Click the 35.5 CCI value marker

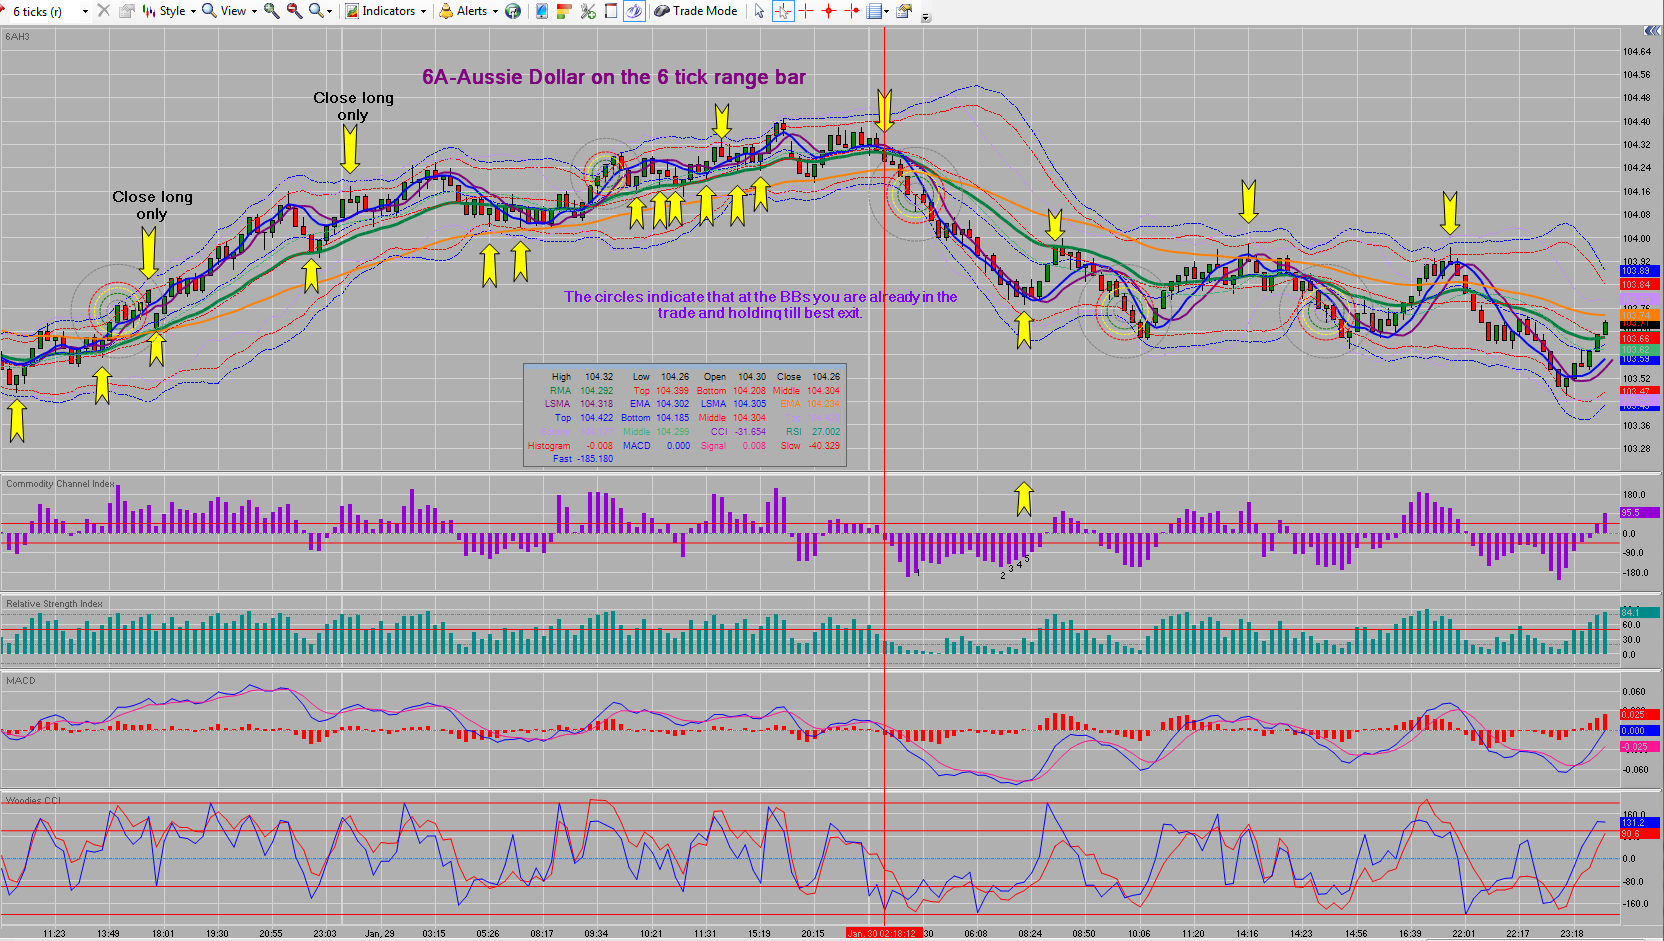1640,513
